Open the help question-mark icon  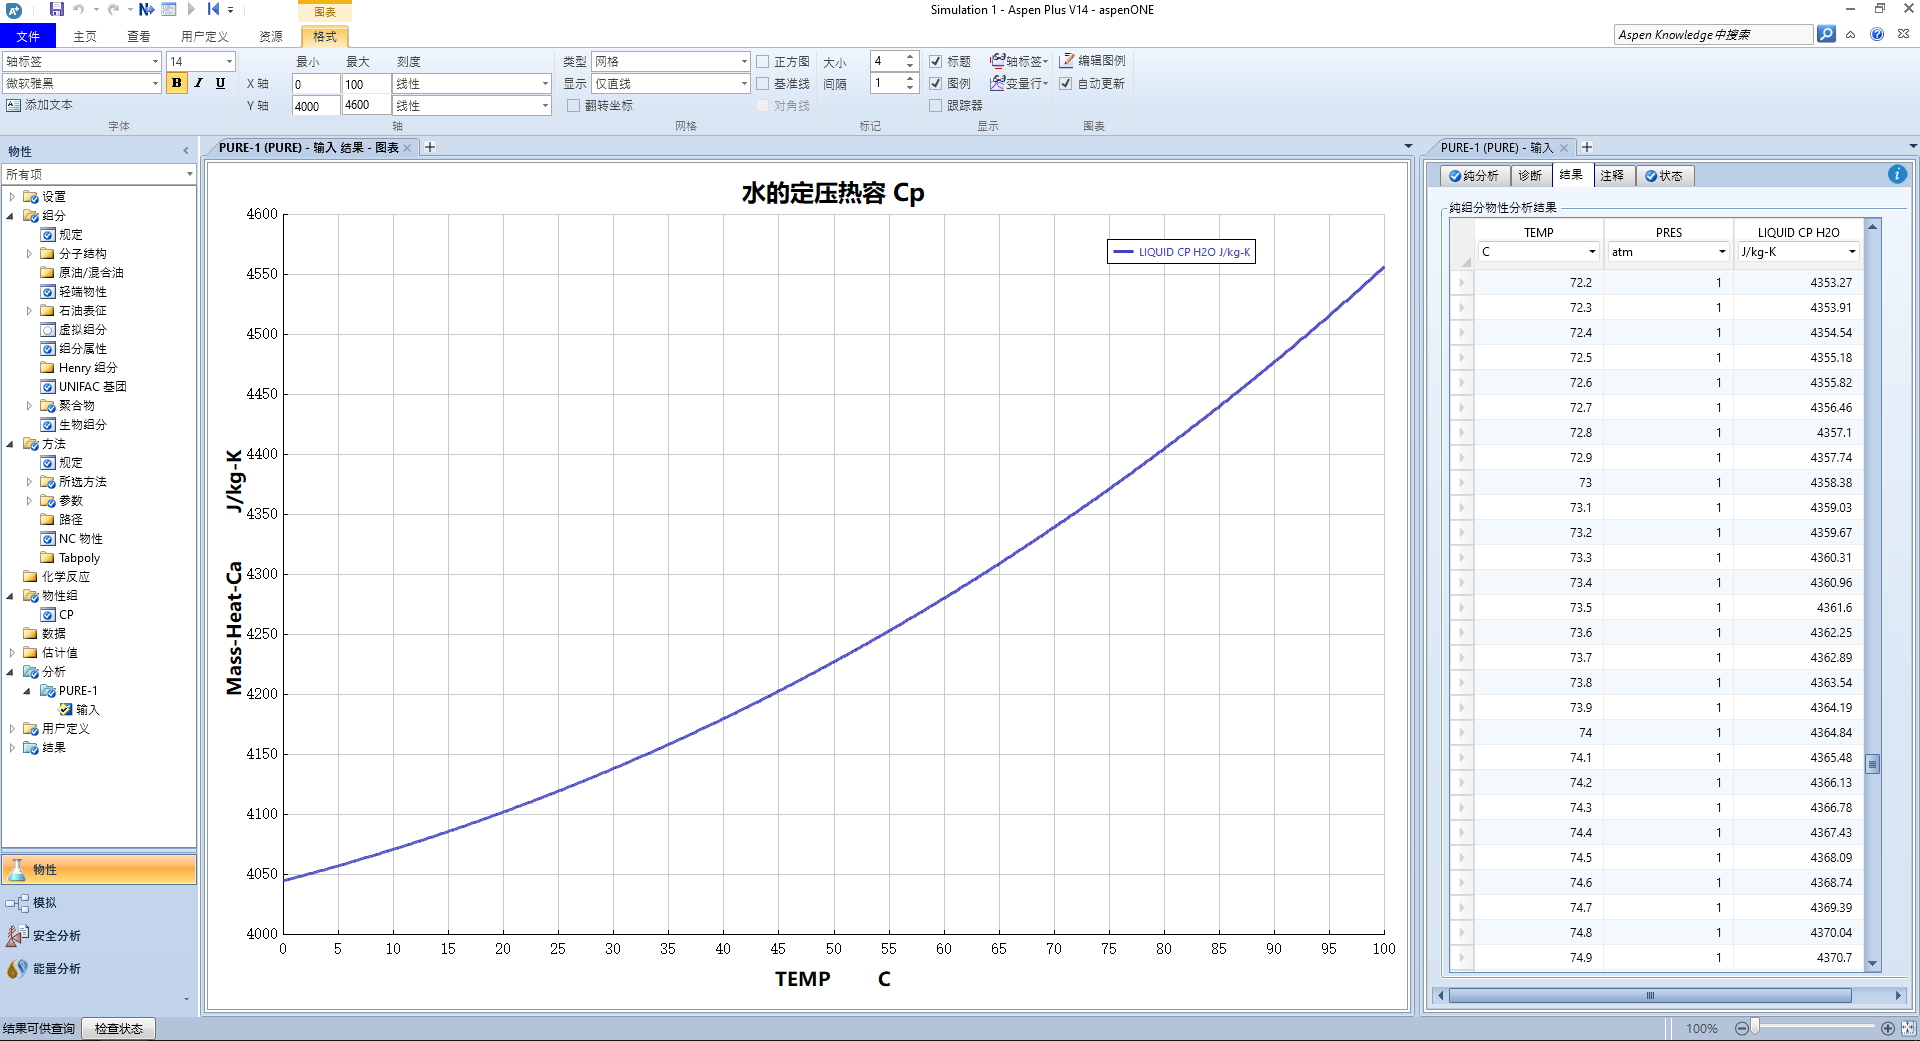click(1877, 34)
